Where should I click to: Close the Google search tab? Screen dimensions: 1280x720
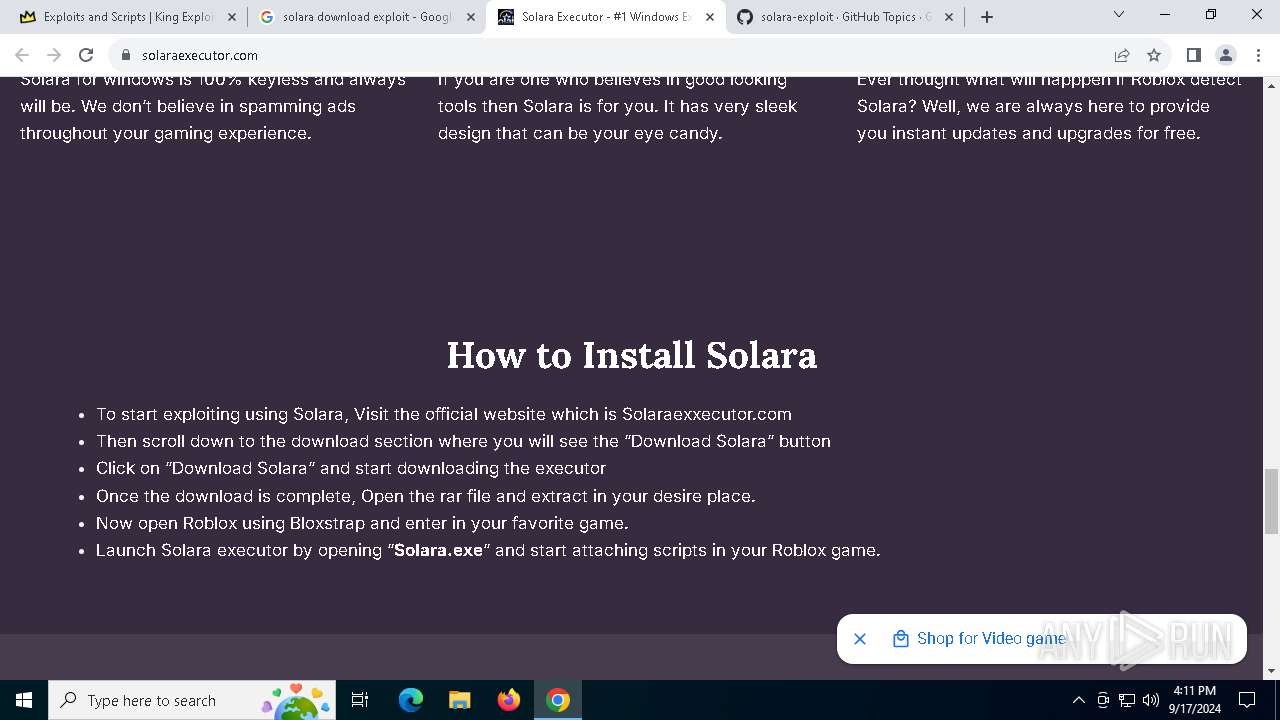click(471, 17)
